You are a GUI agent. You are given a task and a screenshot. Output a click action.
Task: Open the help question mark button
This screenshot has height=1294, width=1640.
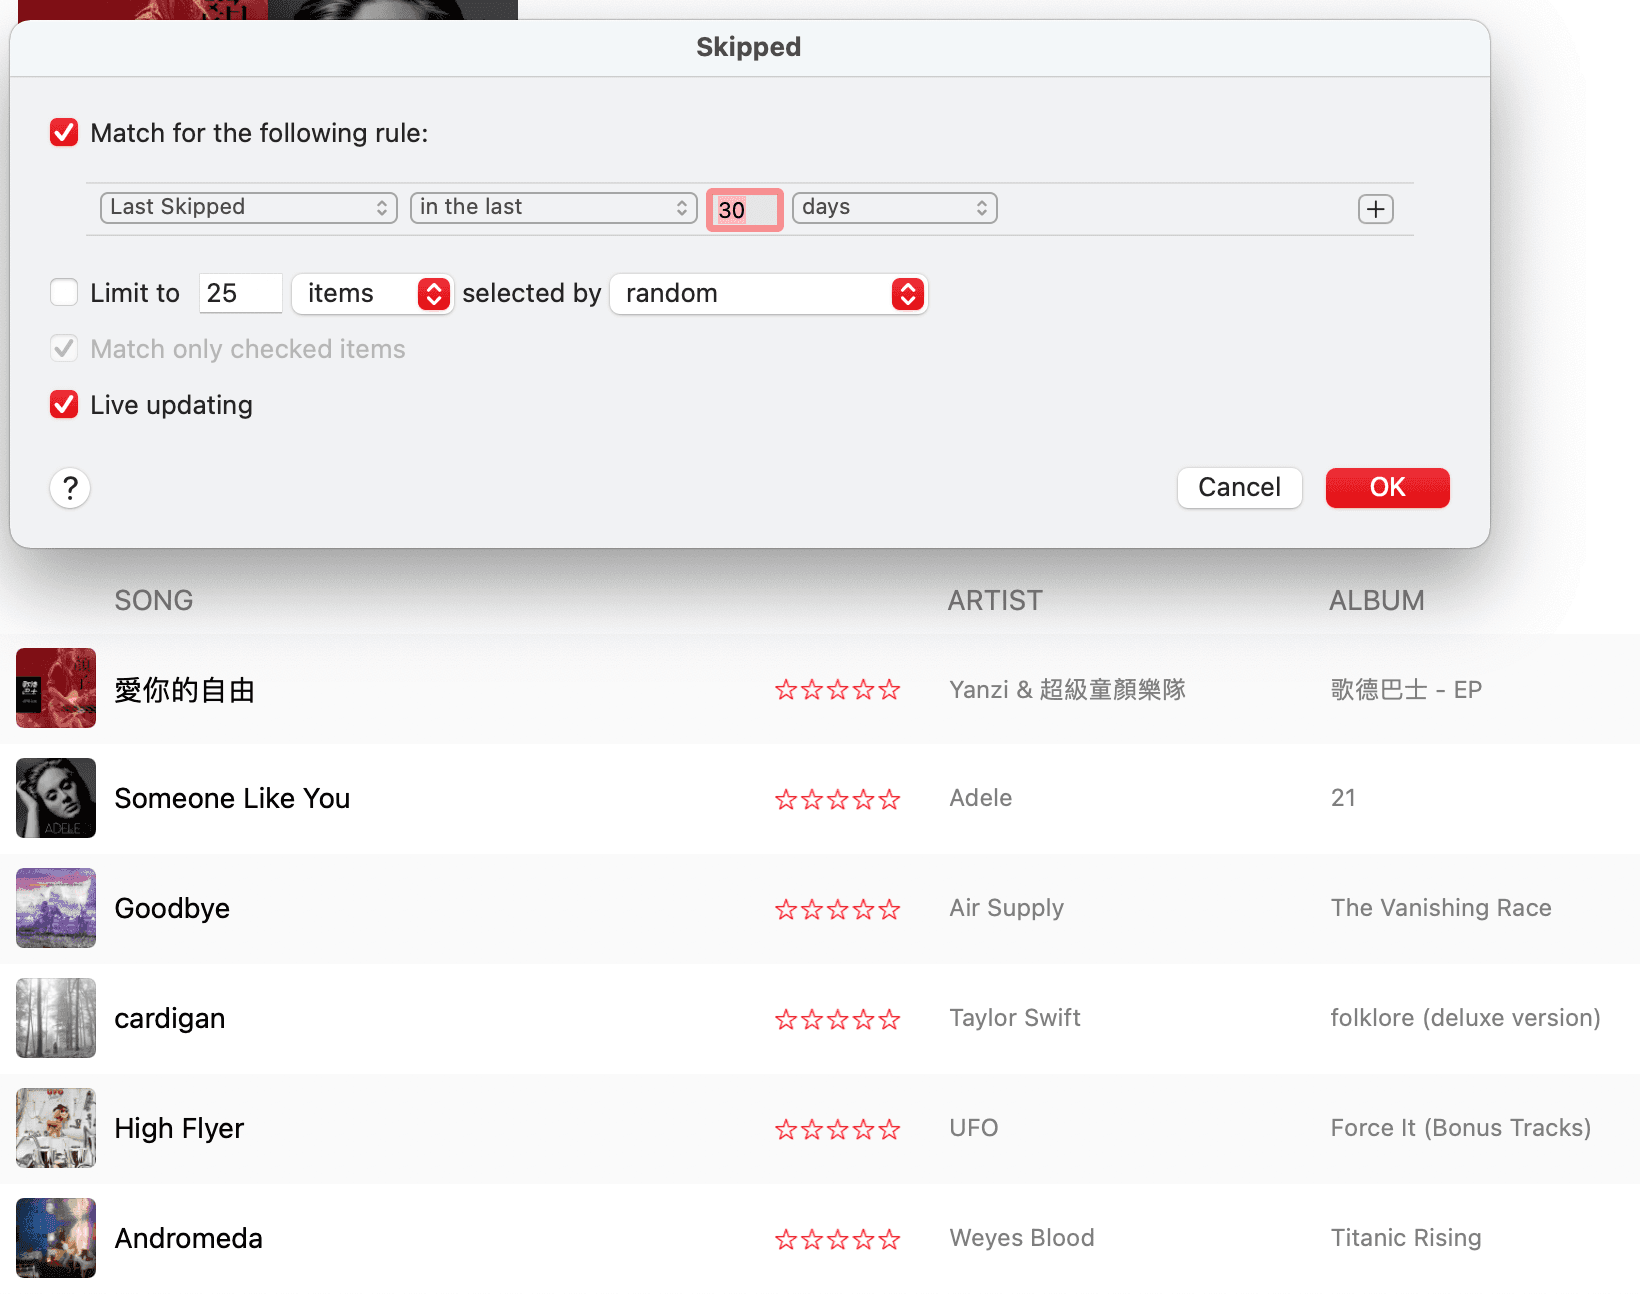pyautogui.click(x=70, y=488)
